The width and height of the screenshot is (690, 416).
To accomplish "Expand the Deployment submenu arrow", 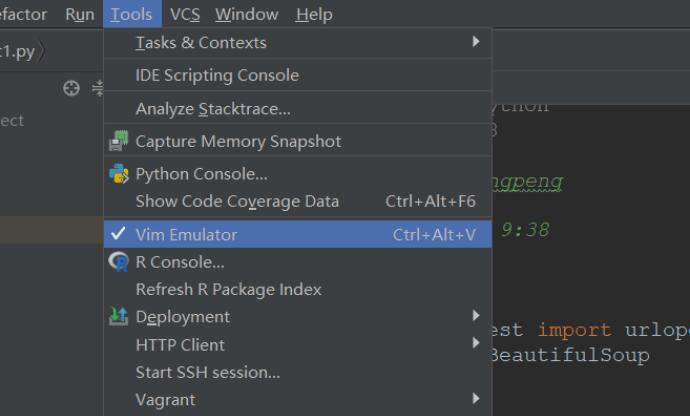I will [x=476, y=316].
